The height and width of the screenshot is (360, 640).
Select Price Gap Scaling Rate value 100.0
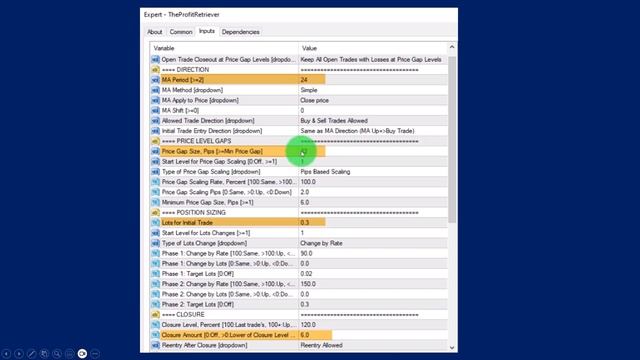(308, 182)
